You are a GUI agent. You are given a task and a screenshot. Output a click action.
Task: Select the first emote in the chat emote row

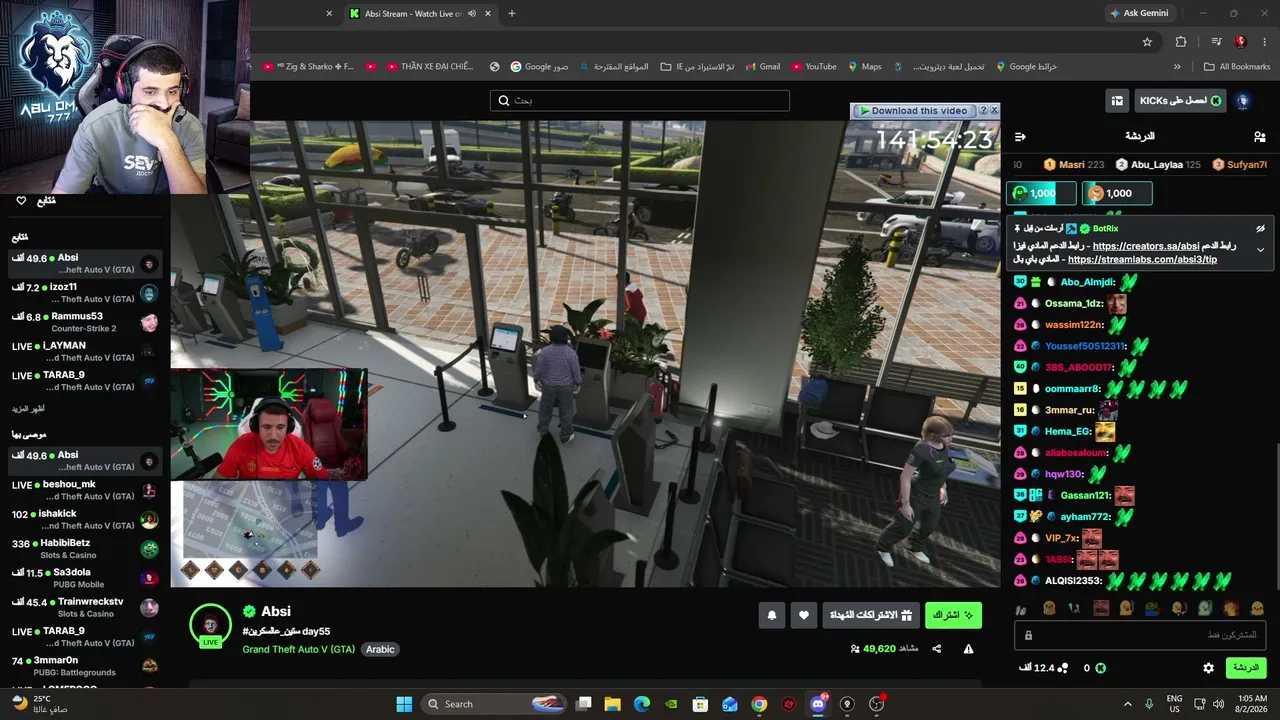[1049, 608]
